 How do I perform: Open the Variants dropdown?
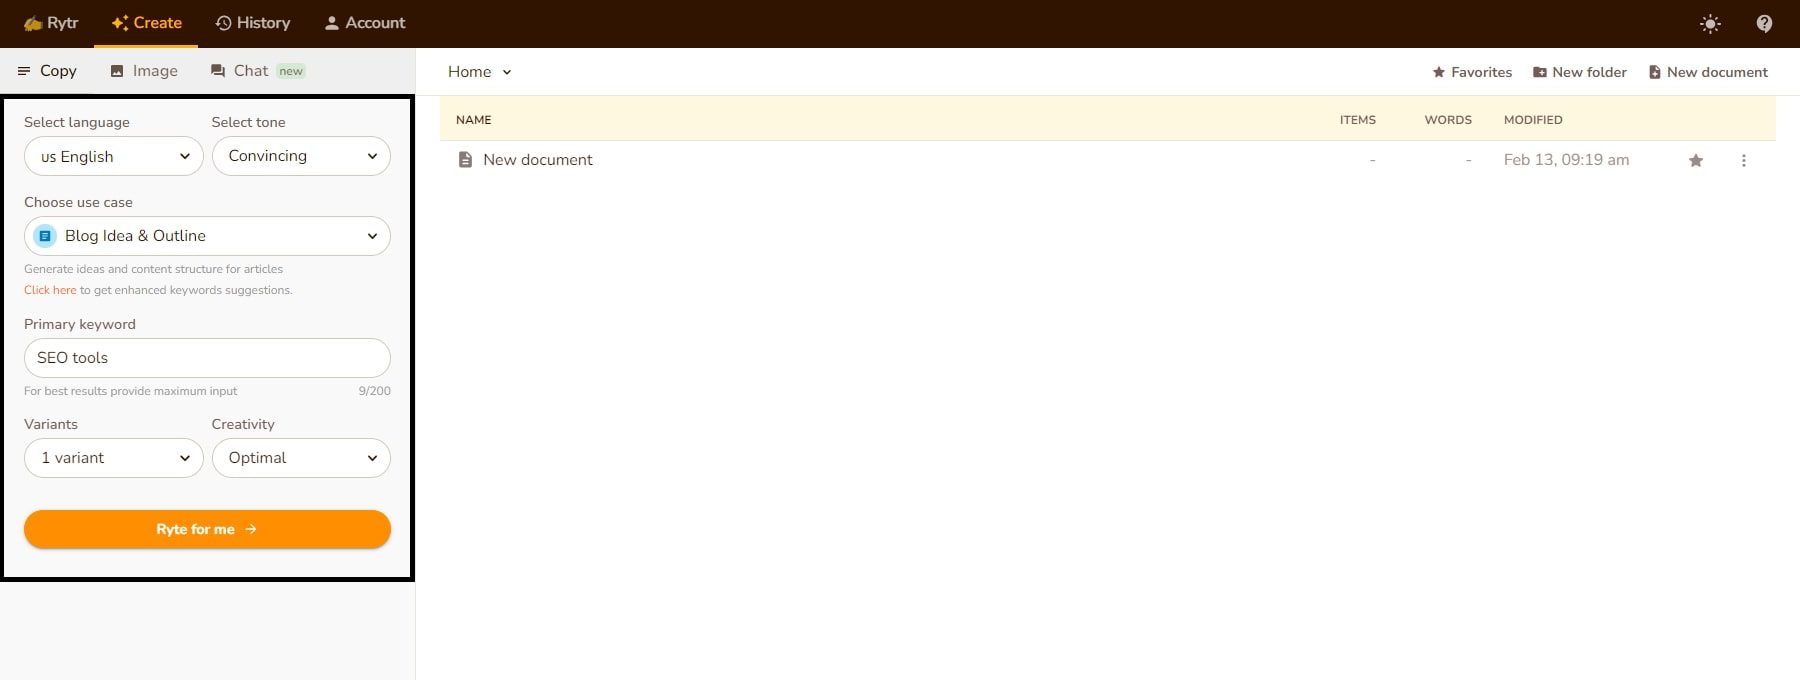click(114, 458)
